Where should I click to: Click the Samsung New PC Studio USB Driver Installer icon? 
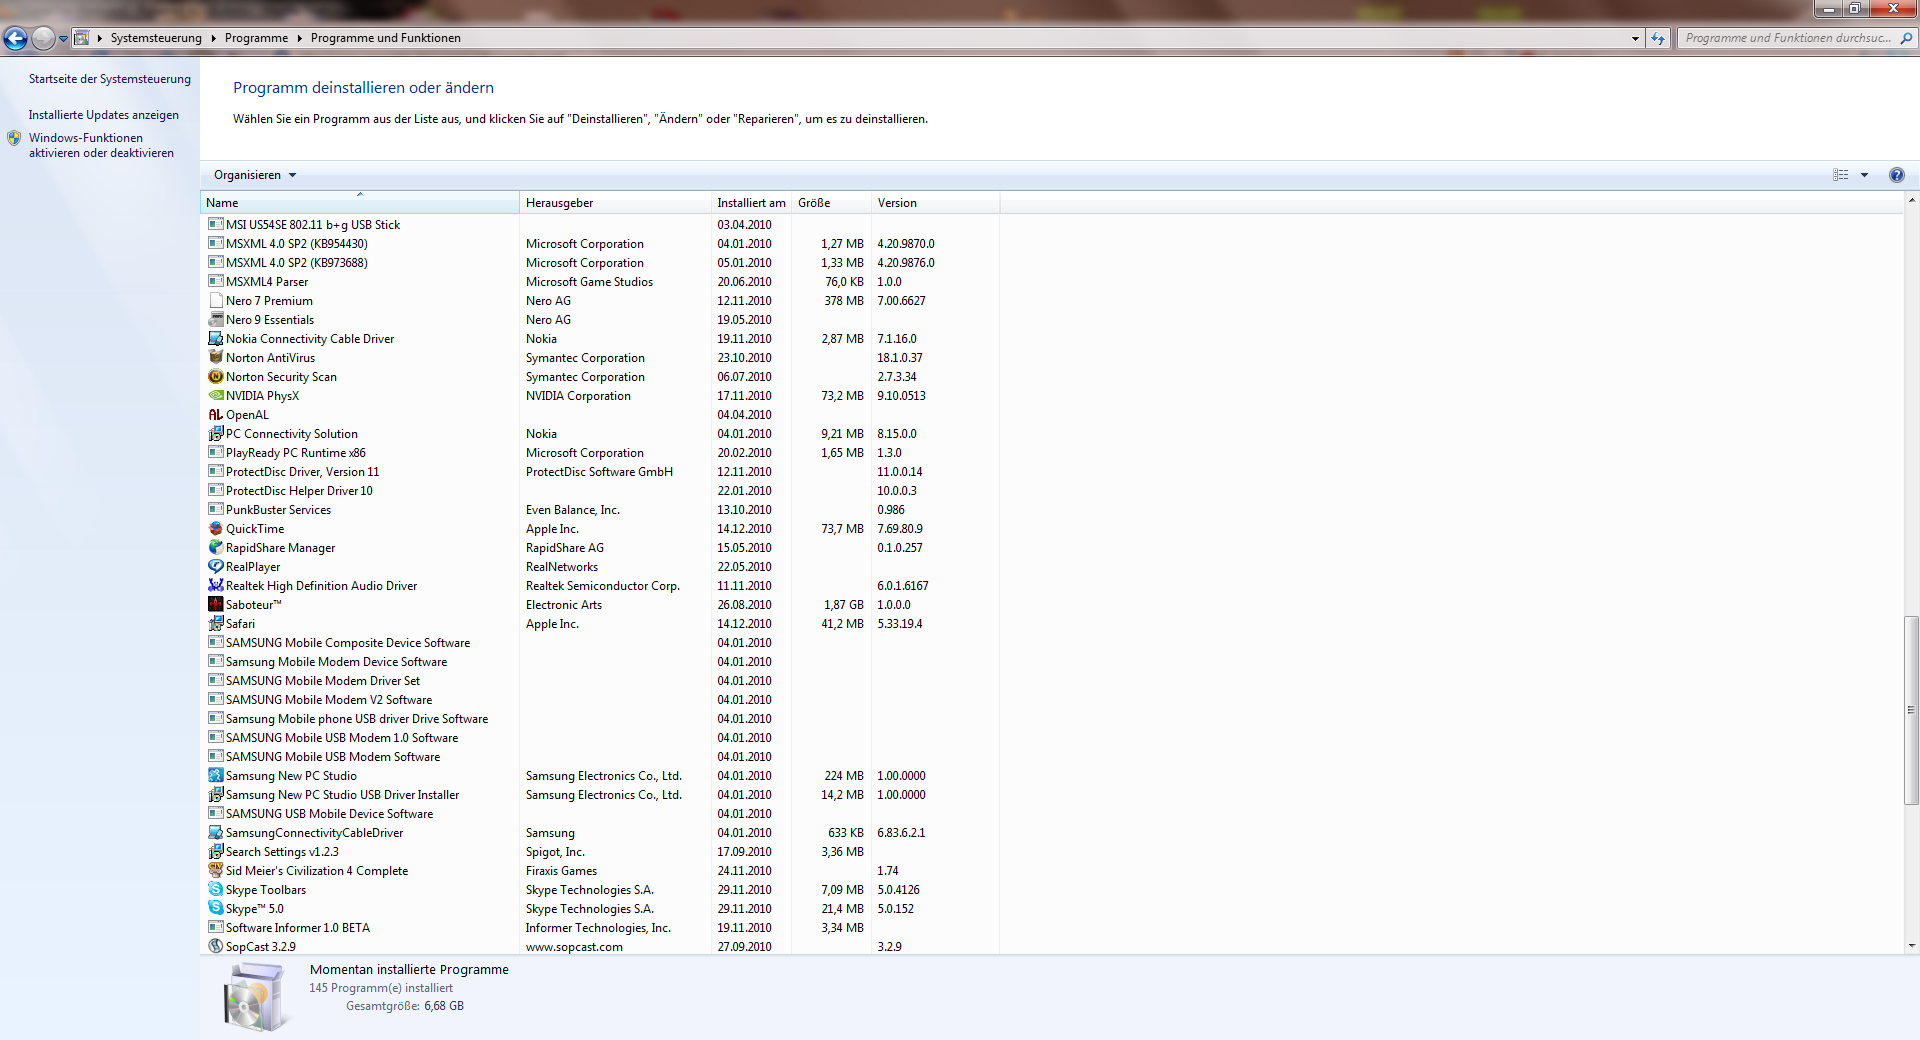(x=215, y=795)
